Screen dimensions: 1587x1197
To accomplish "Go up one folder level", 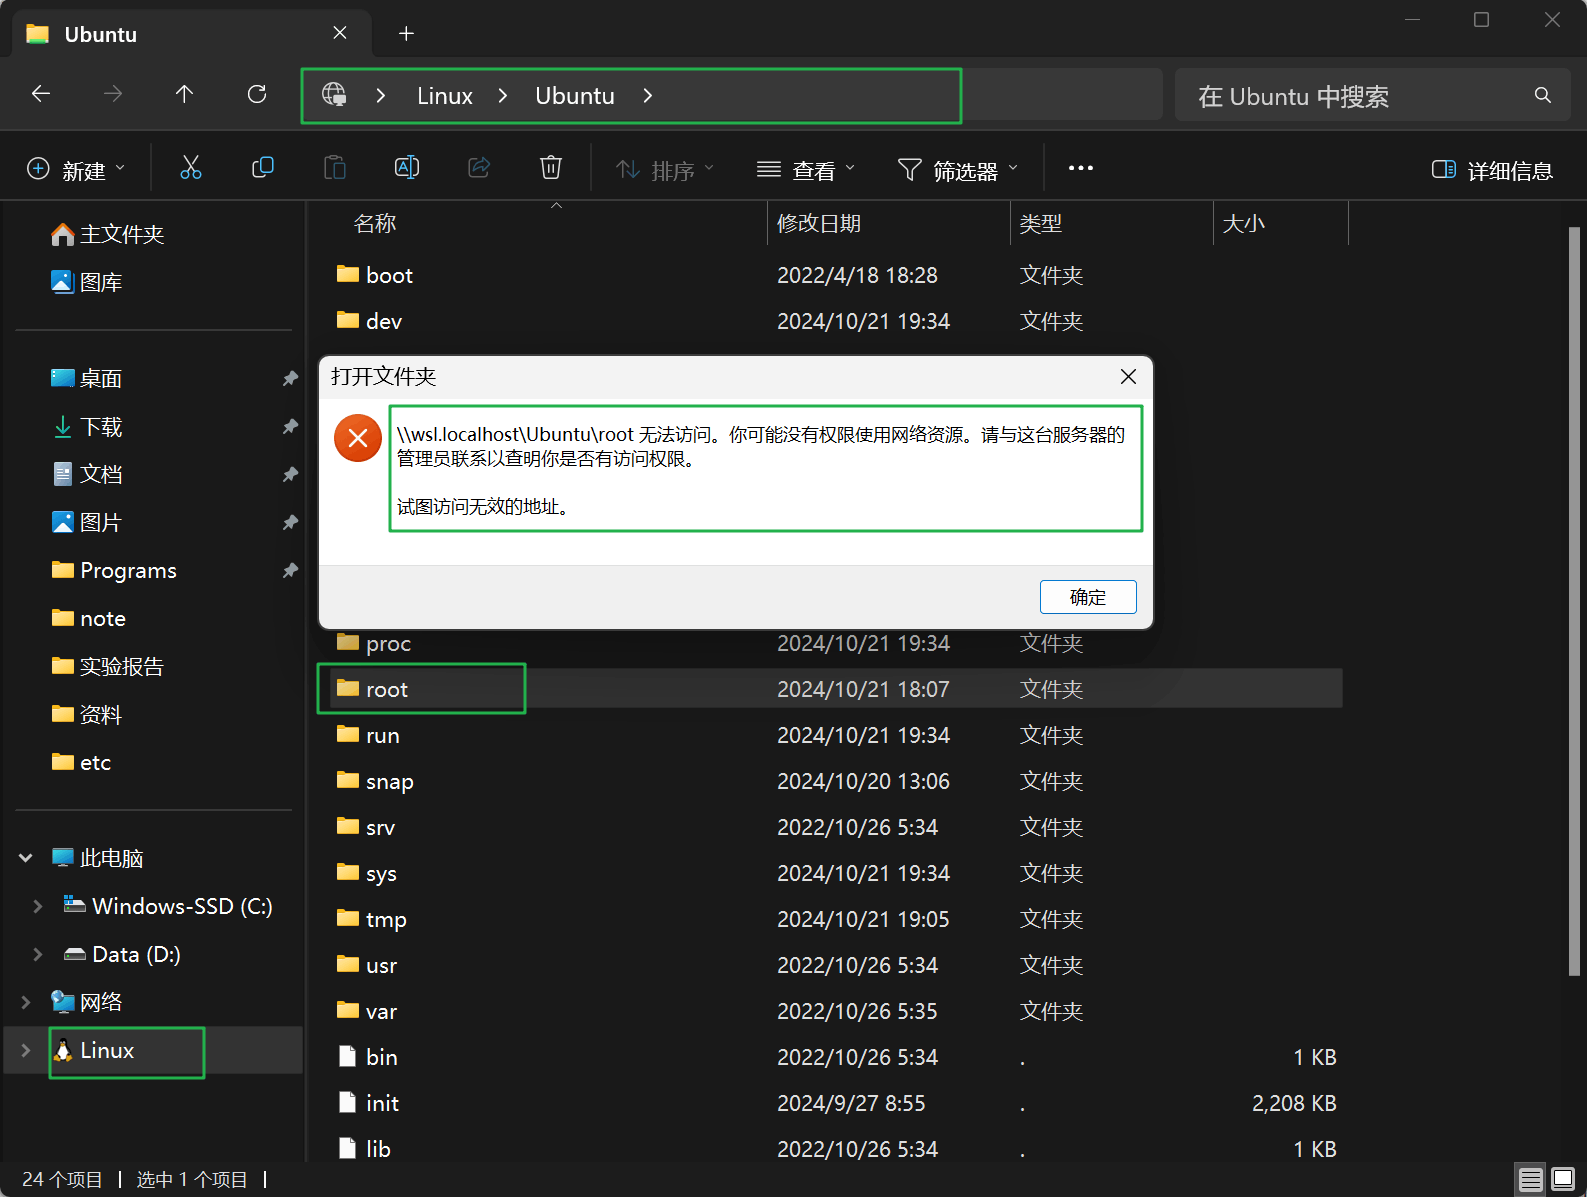I will pos(185,94).
